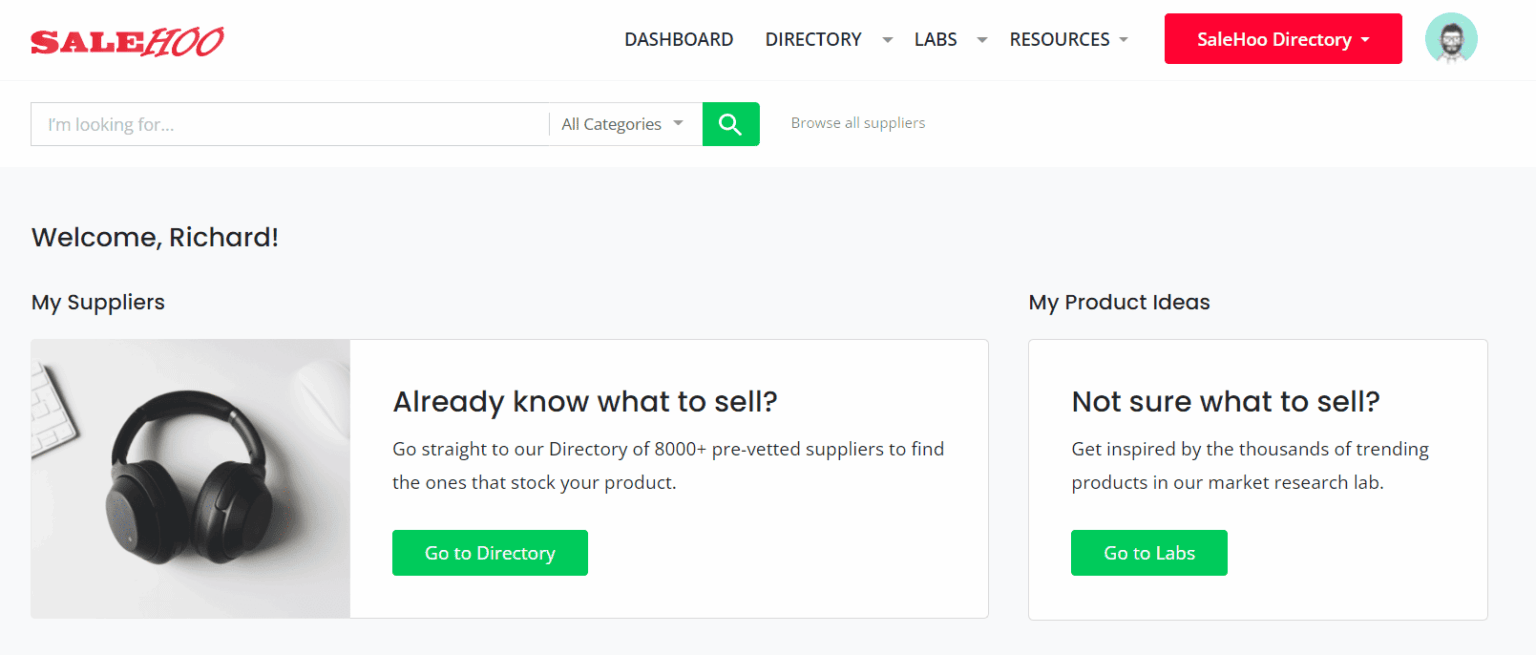
Task: Open the RESOURCES dropdown arrow
Action: click(1124, 39)
